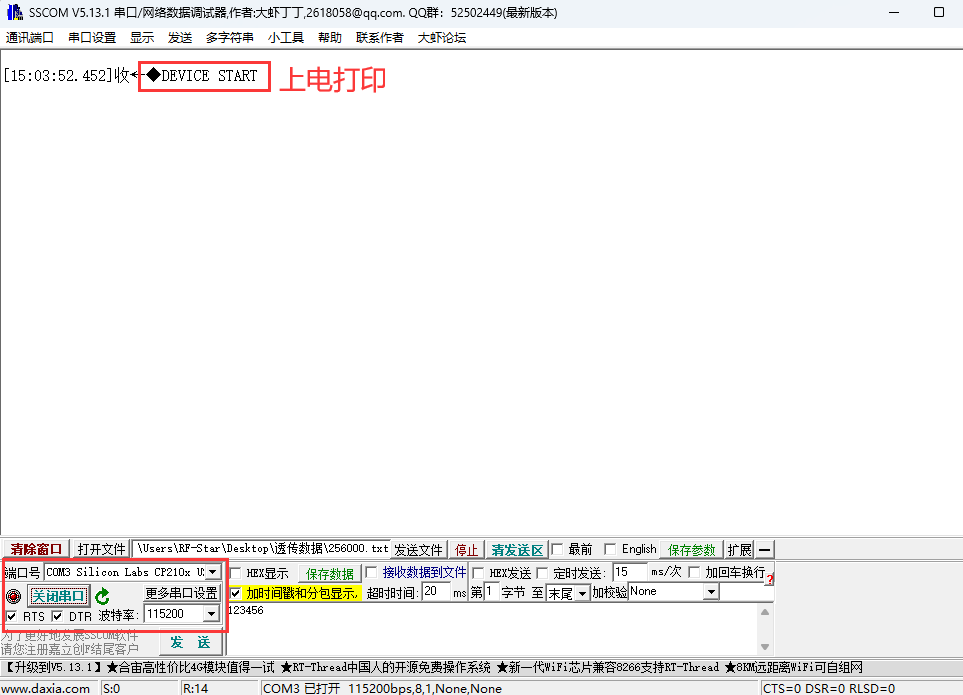The image size is (963, 695).
Task: Open the 发送 menu
Action: pos(180,37)
